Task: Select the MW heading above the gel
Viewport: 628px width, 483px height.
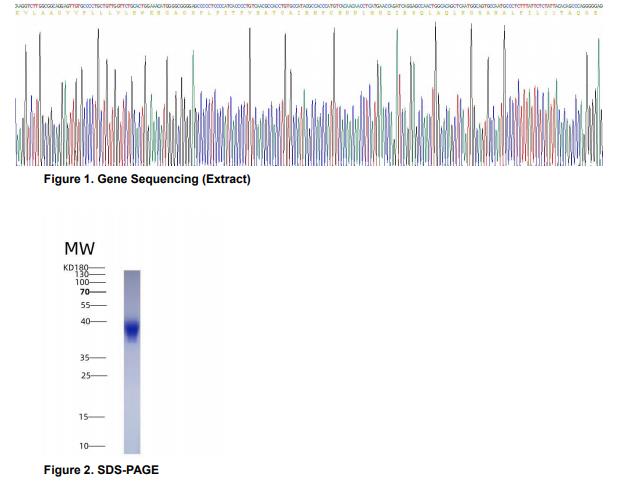Action: coord(79,248)
